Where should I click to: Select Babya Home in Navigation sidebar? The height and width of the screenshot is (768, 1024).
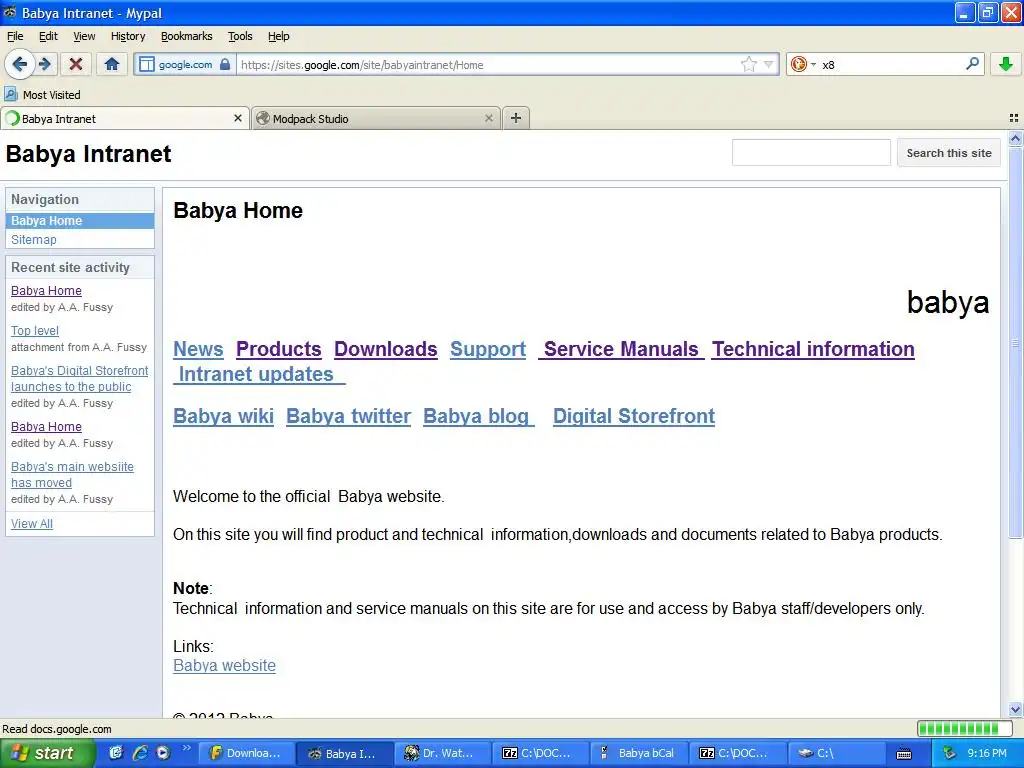80,221
